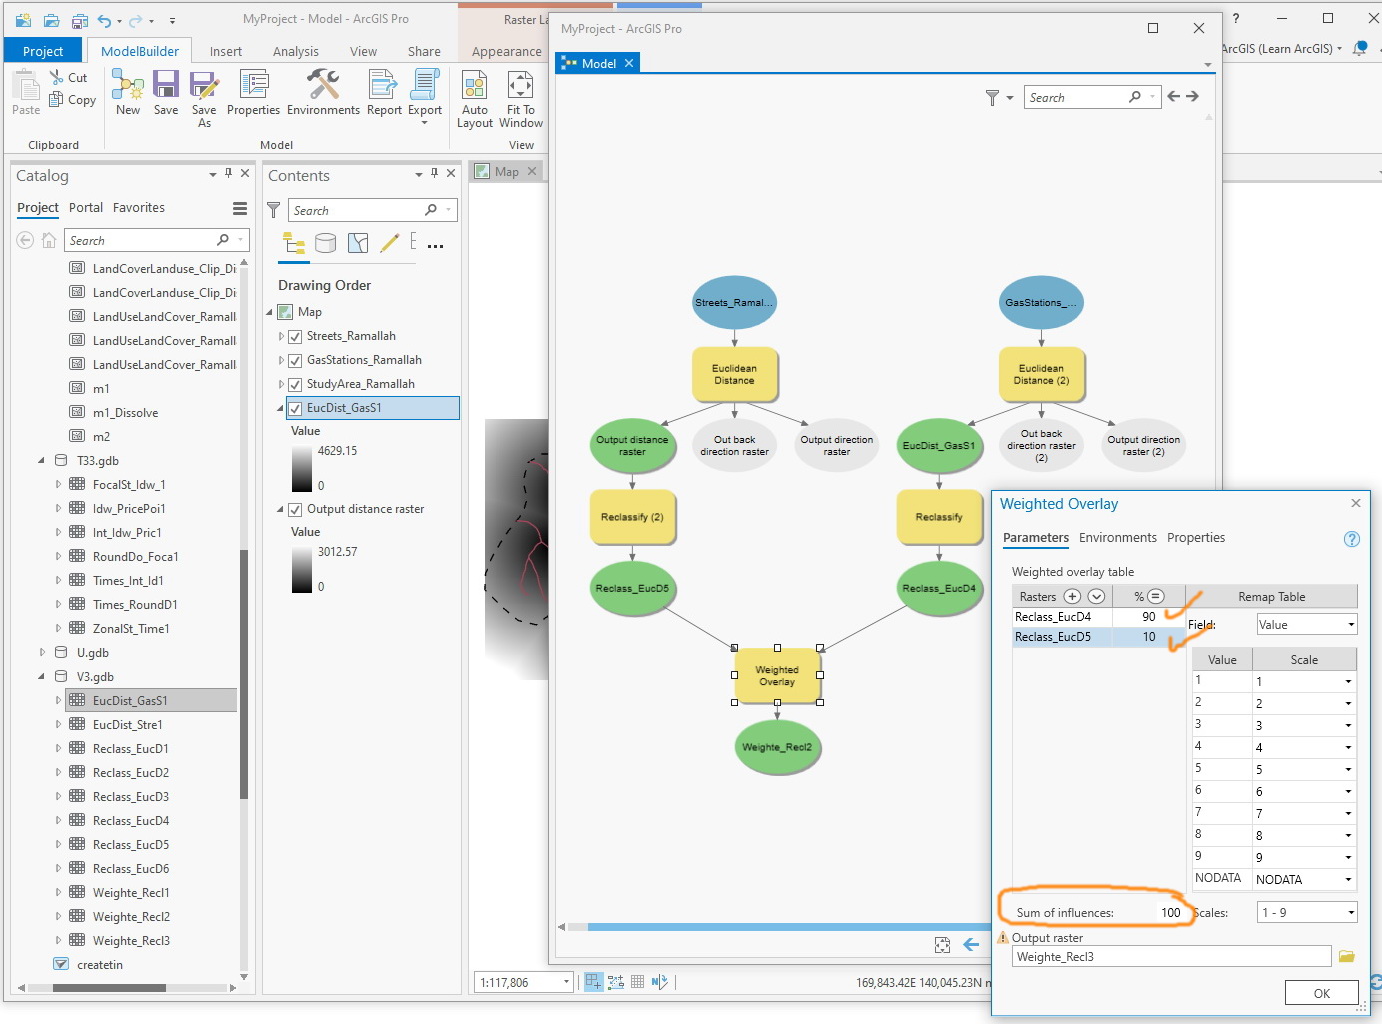Click the Weighted Overlay help icon
The width and height of the screenshot is (1382, 1024).
tap(1352, 539)
